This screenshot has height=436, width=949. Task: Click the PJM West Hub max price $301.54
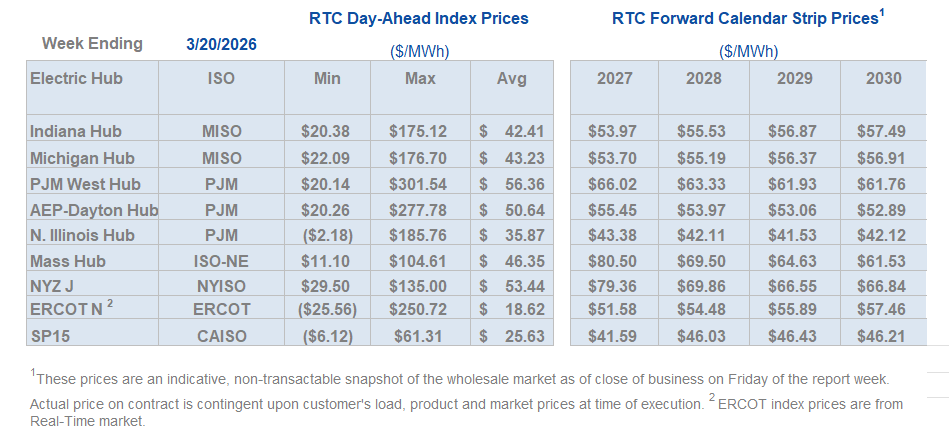(x=418, y=184)
